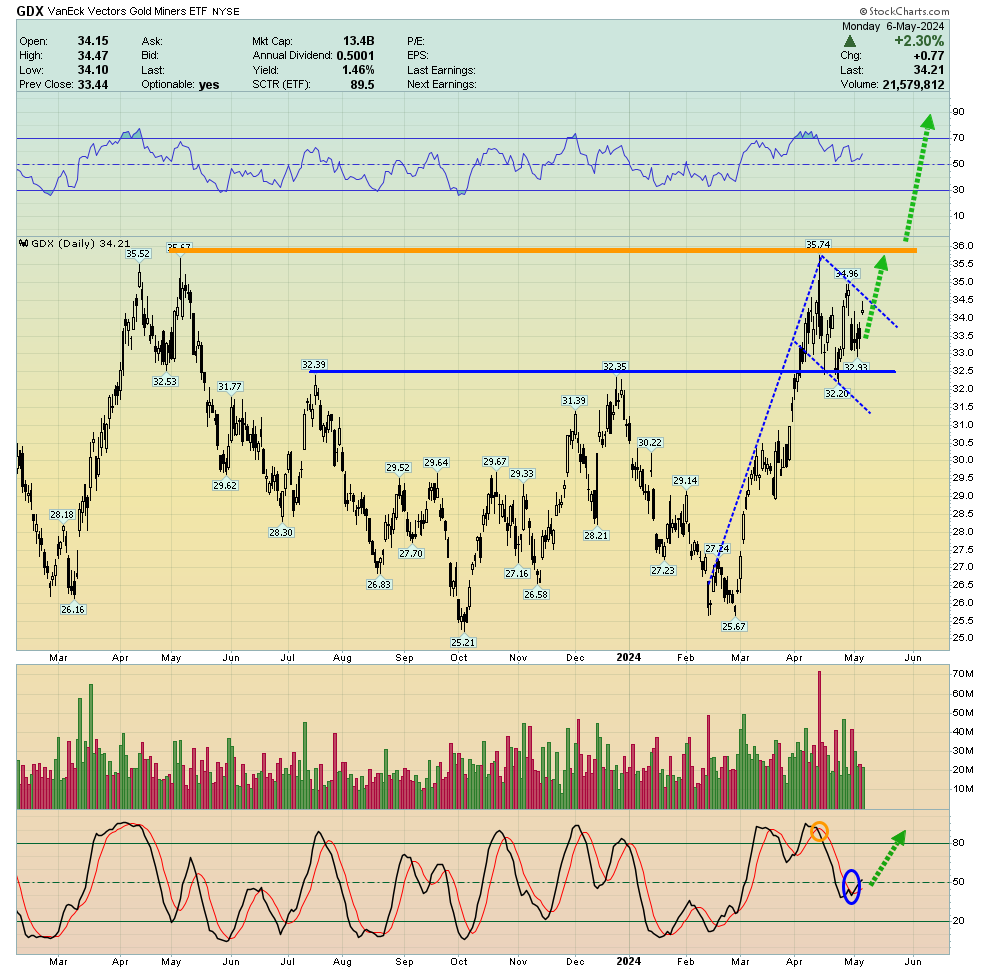Select the GDX (Daily) 34.21 legend text
Image resolution: width=990 pixels, height=970 pixels.
(x=81, y=243)
